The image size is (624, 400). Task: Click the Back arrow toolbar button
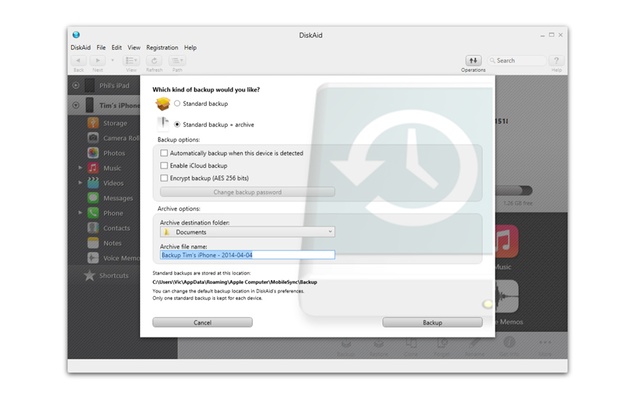click(78, 60)
